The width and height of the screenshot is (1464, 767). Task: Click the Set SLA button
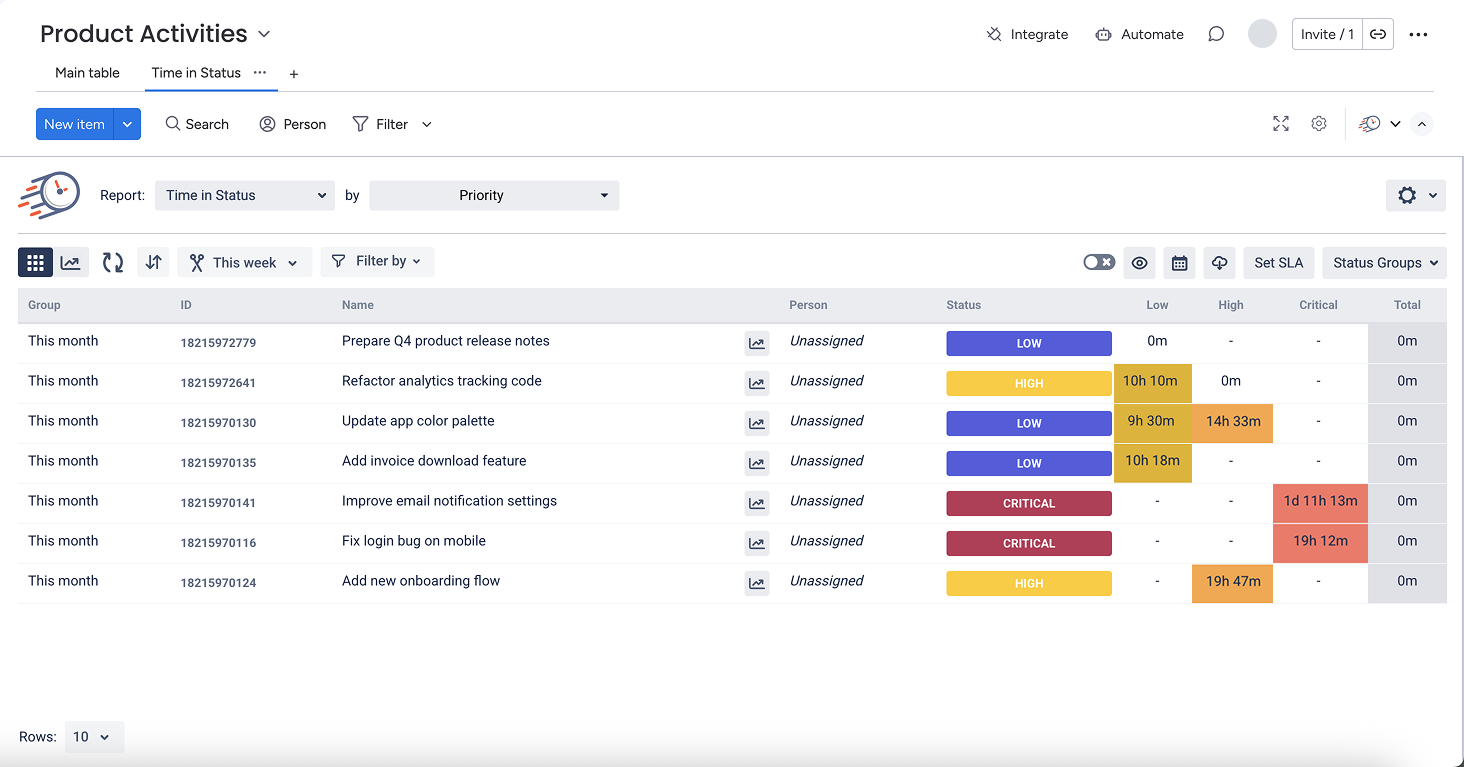1278,263
